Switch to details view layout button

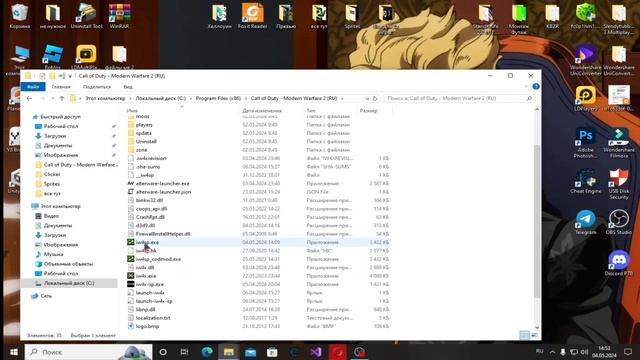coord(524,335)
